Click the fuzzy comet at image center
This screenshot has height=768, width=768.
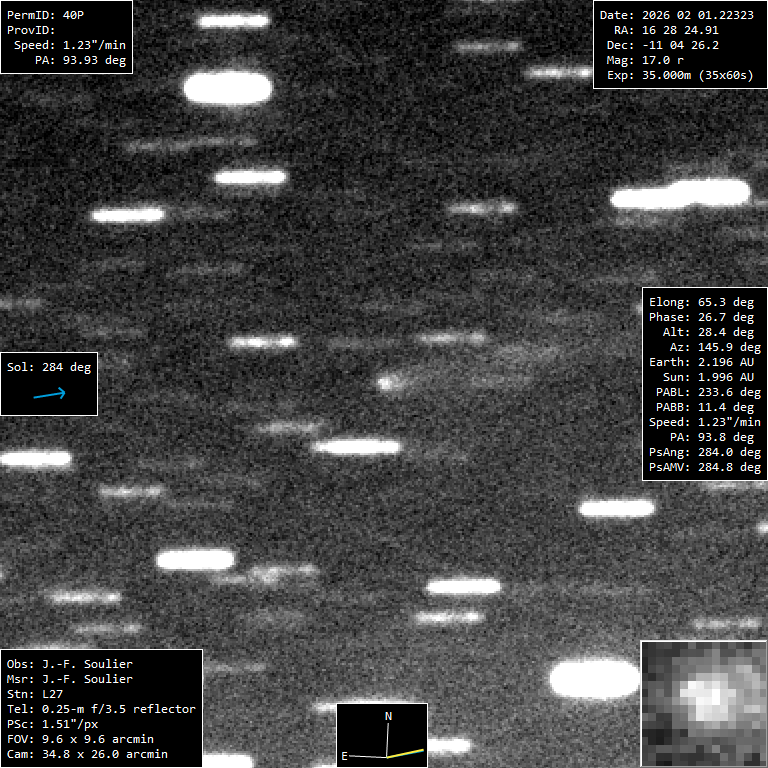coord(386,381)
